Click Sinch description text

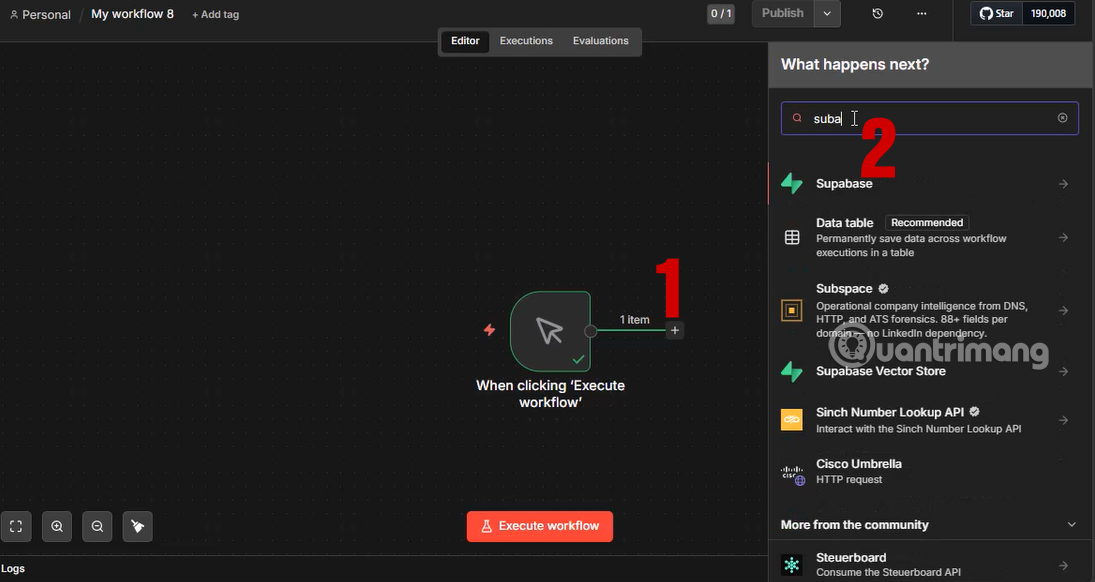tap(918, 428)
